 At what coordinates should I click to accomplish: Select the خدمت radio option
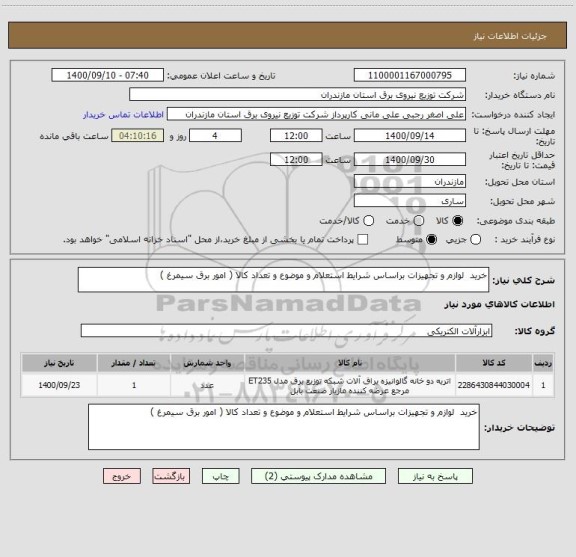click(418, 221)
